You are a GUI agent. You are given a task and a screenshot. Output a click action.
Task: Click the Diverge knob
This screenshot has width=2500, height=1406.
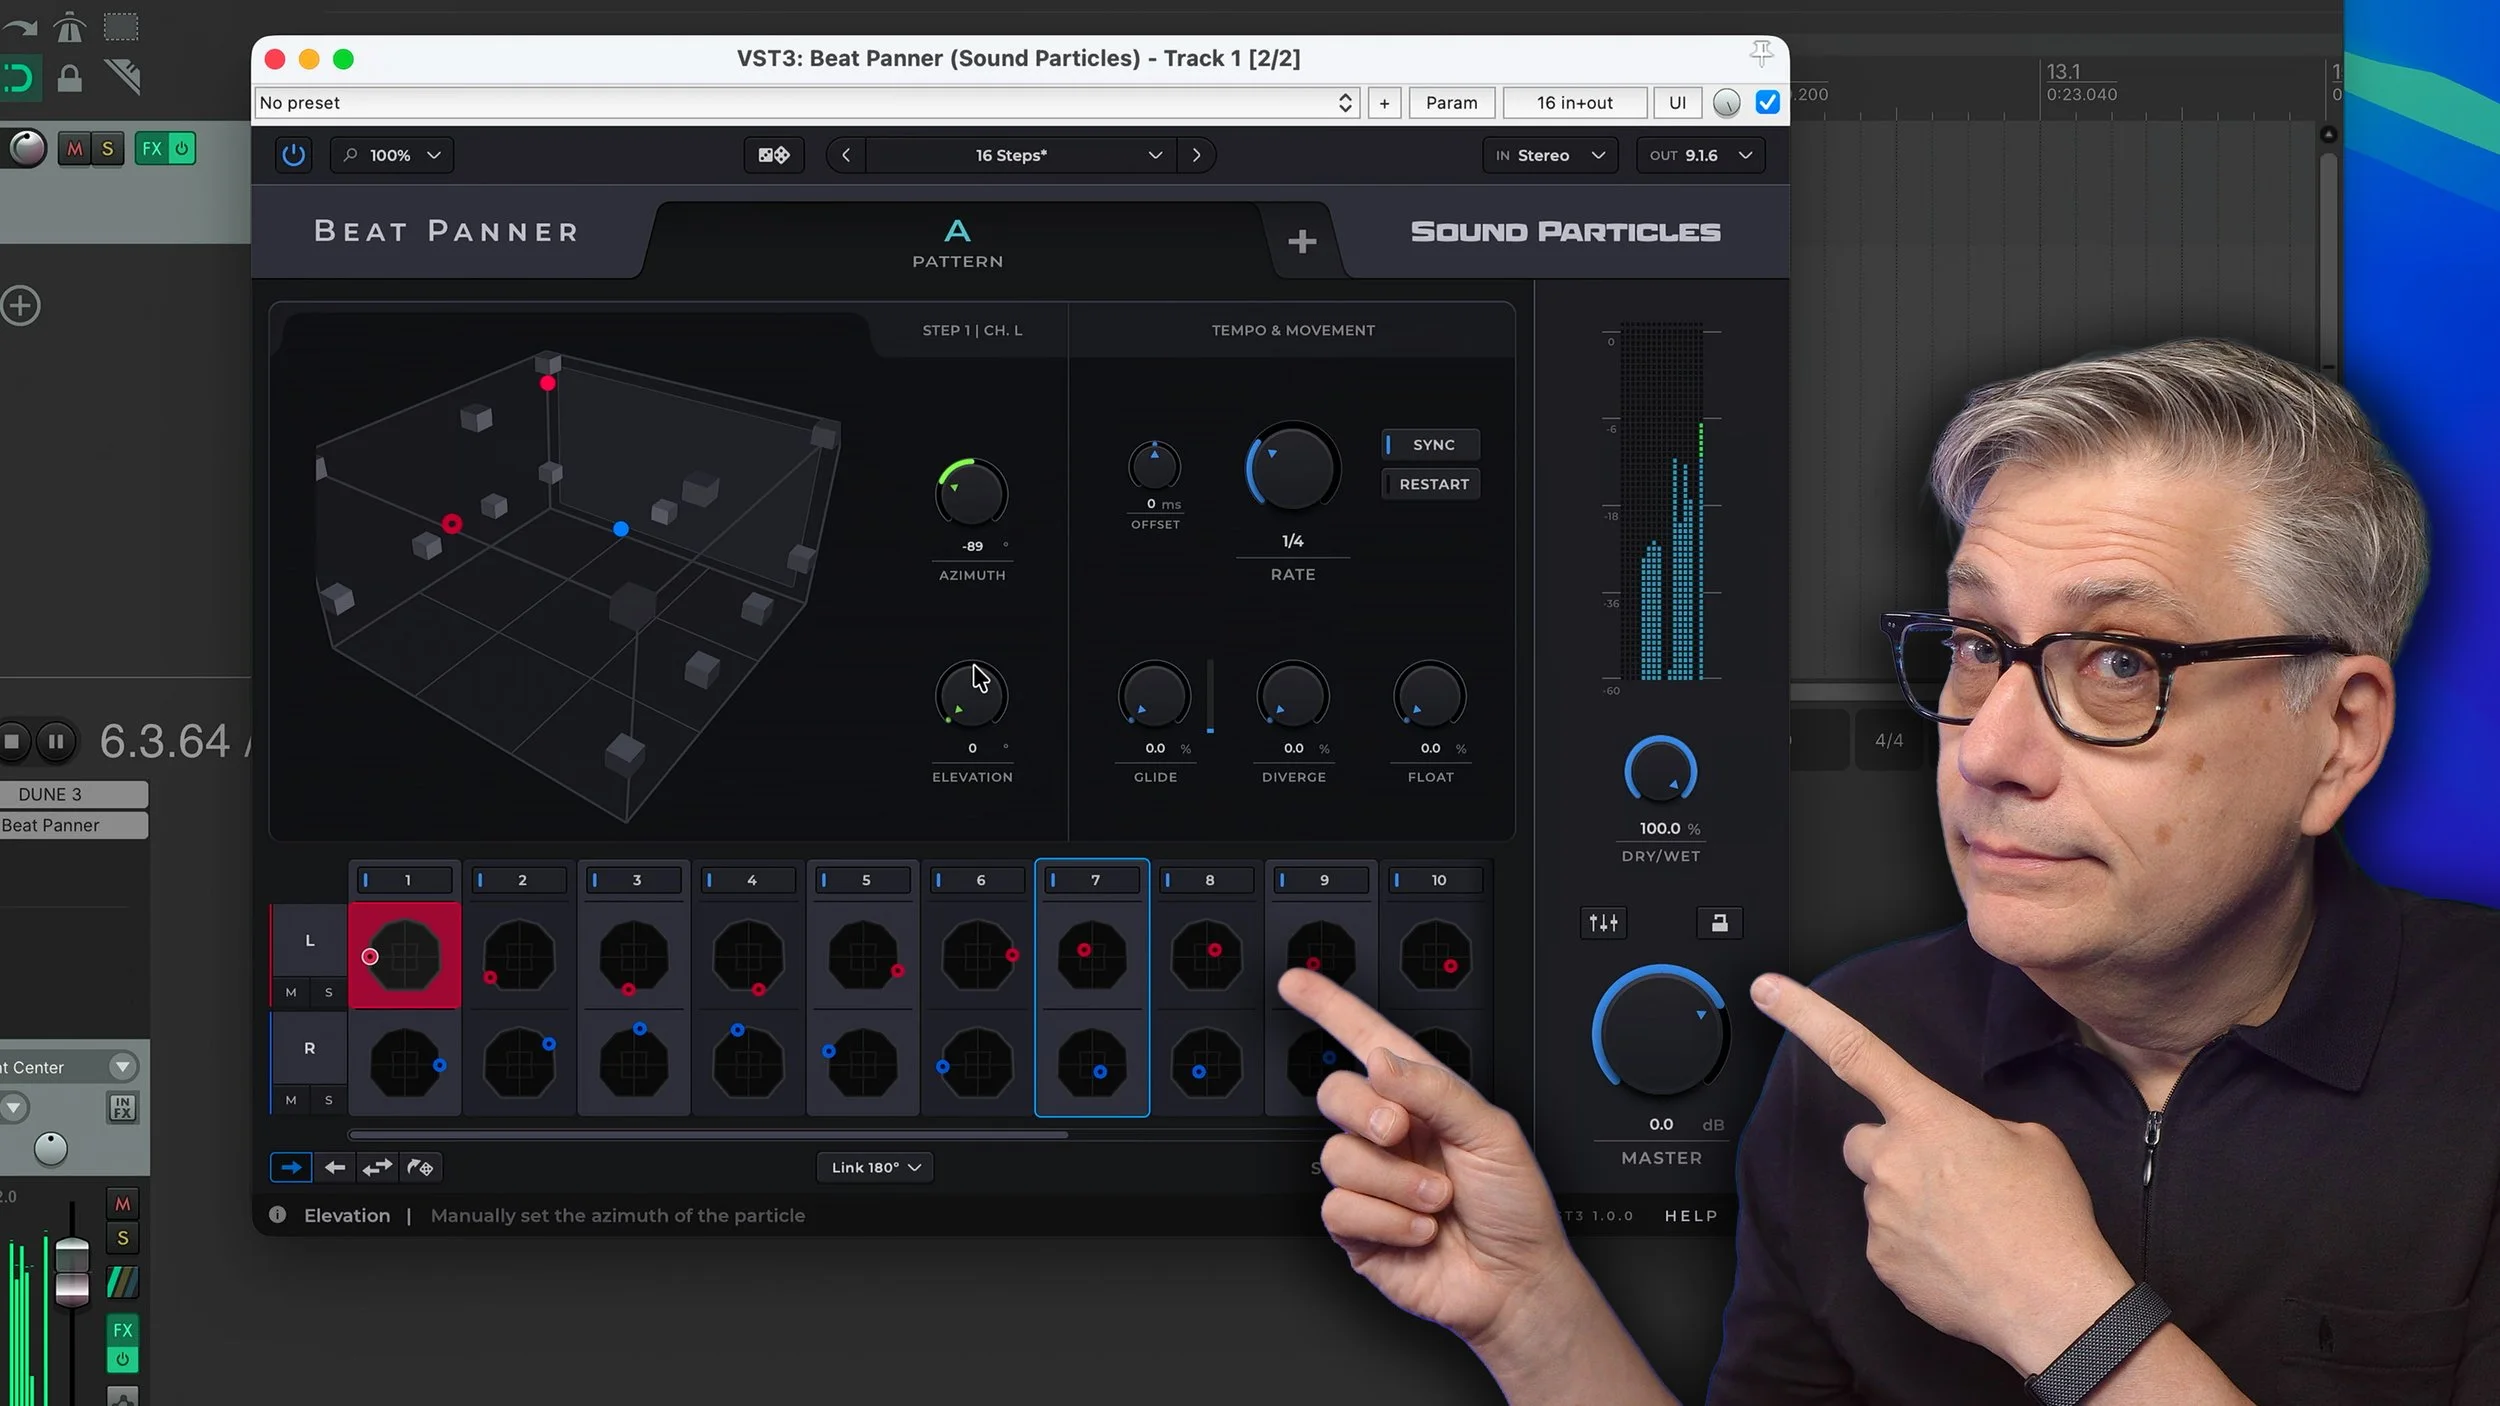click(x=1292, y=695)
